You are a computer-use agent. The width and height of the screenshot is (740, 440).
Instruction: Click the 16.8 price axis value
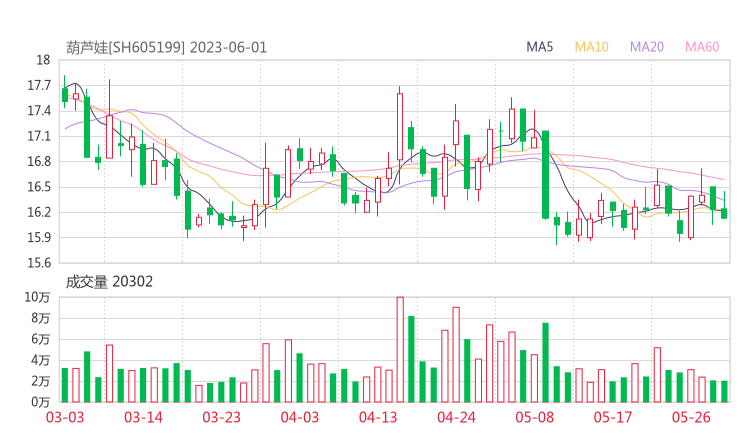[x=39, y=161]
